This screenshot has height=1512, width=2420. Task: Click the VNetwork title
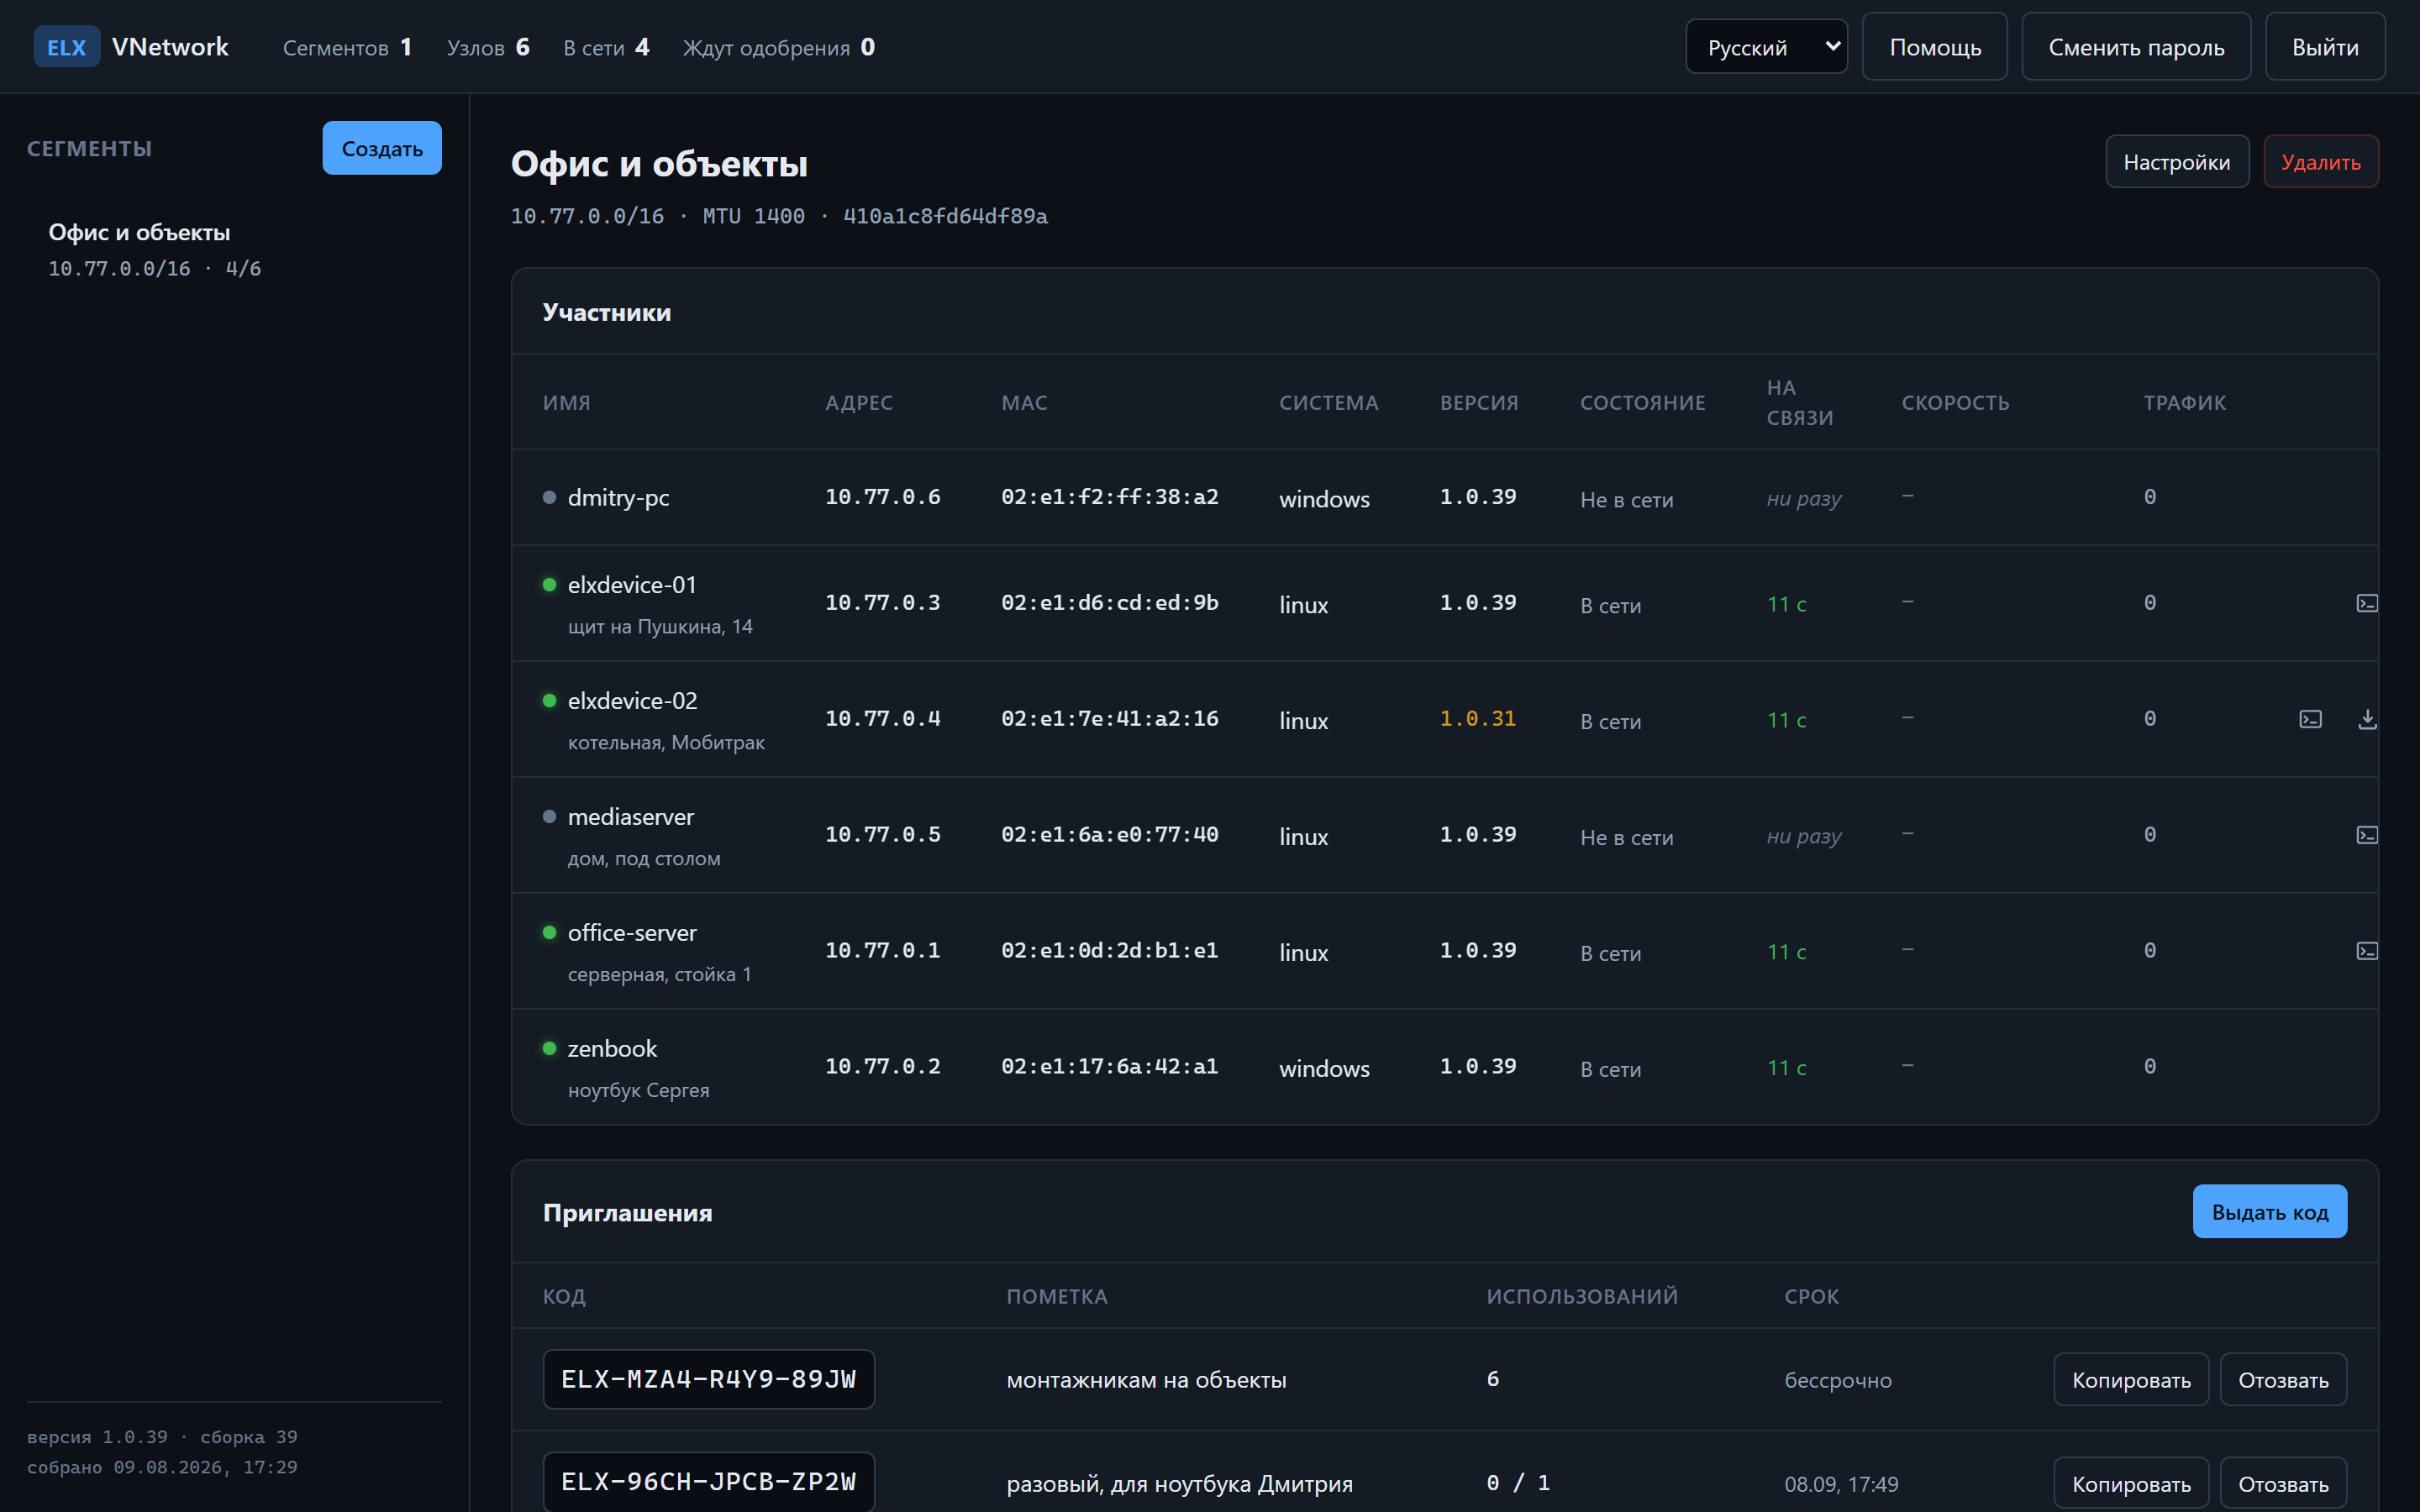point(170,47)
